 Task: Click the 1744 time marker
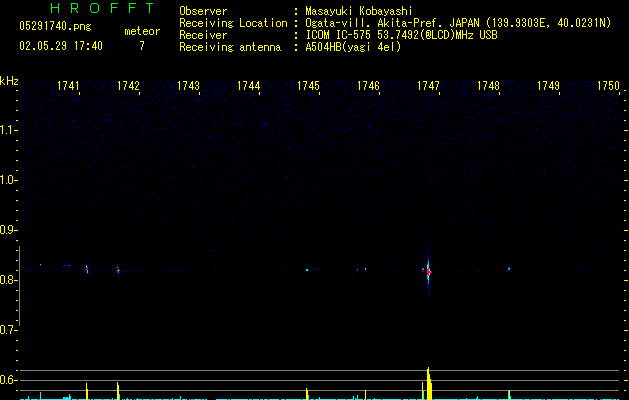click(x=248, y=86)
